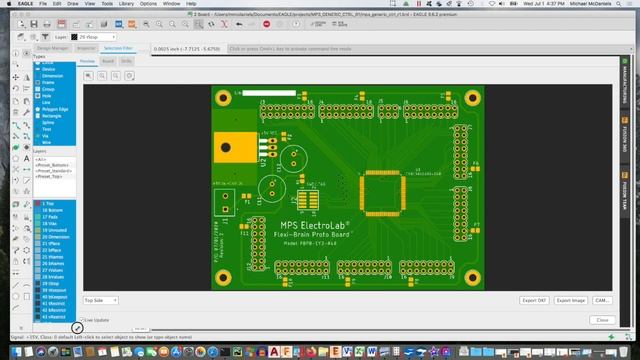Click the red Stop command icon
This screenshot has height=360, width=640.
pos(267,24)
